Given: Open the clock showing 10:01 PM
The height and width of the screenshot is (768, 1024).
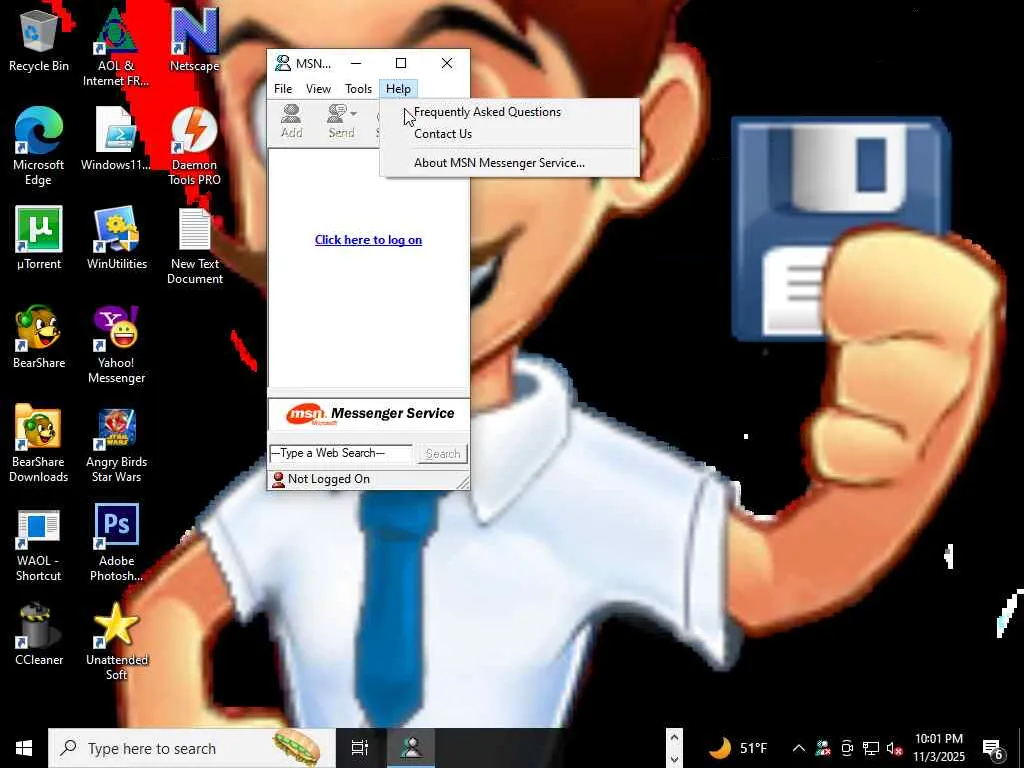Looking at the screenshot, I should [x=938, y=748].
